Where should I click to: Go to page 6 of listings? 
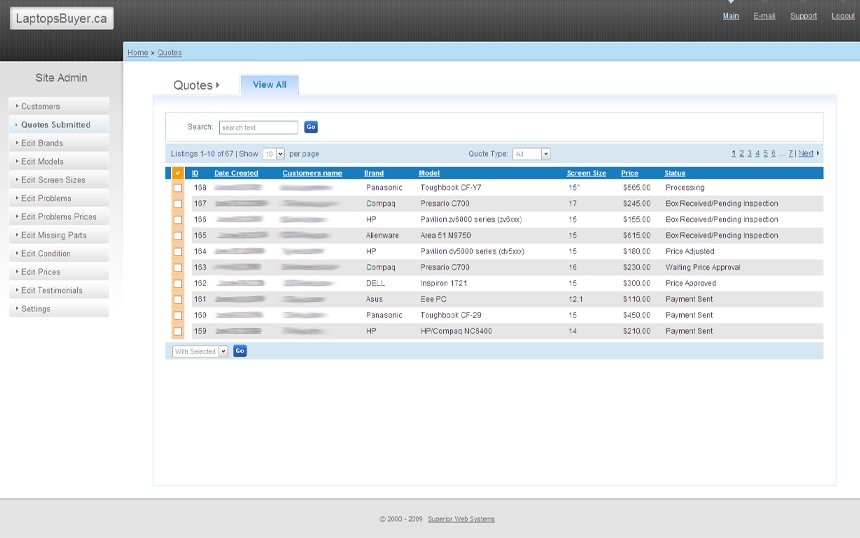pyautogui.click(x=773, y=154)
